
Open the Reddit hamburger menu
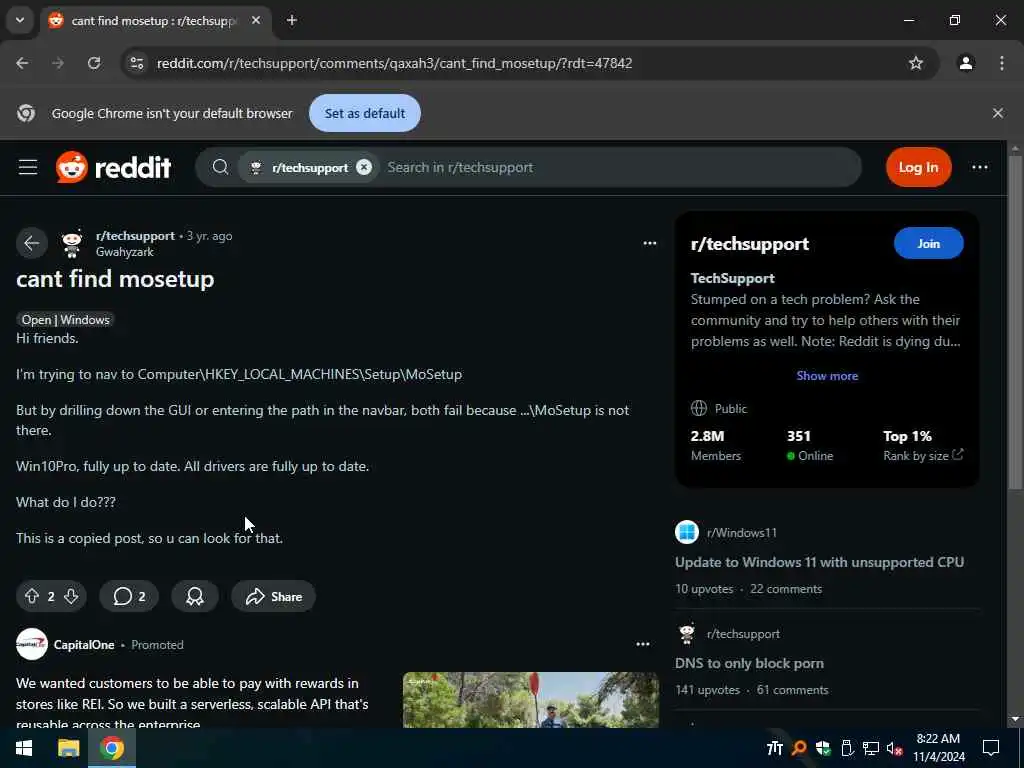[x=27, y=167]
